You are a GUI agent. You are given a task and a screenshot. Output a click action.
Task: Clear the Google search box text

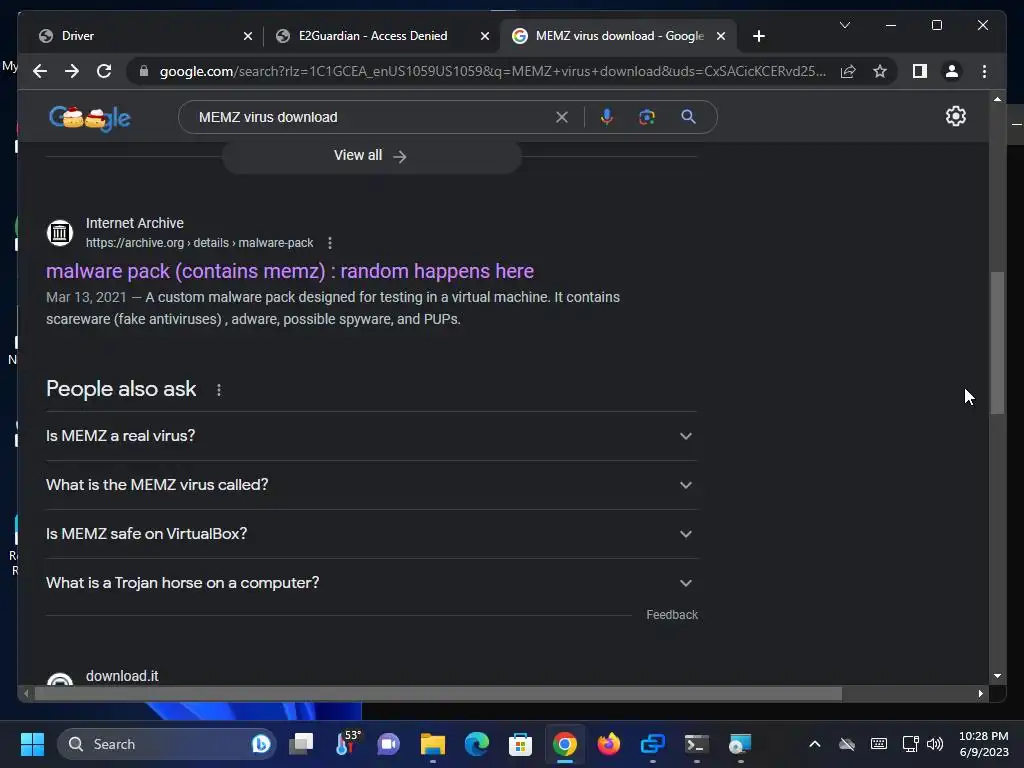562,118
